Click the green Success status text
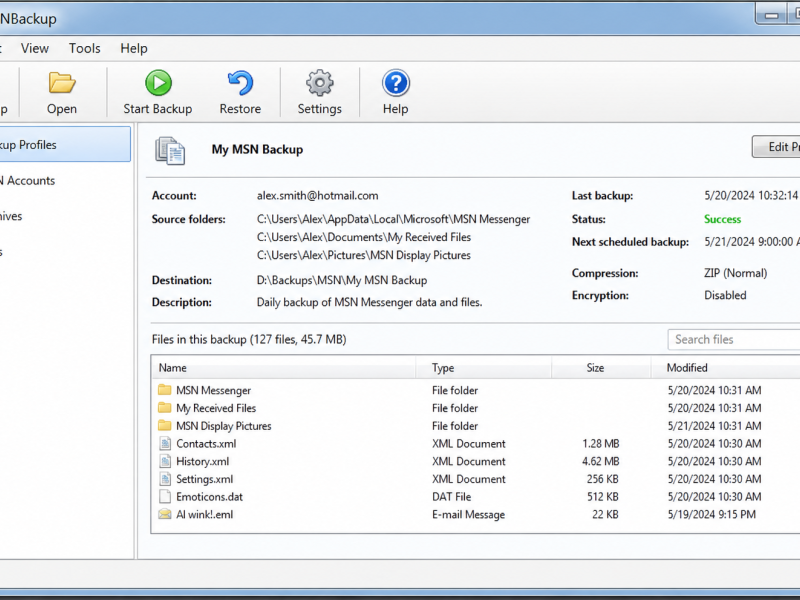The image size is (800, 600). 722,219
